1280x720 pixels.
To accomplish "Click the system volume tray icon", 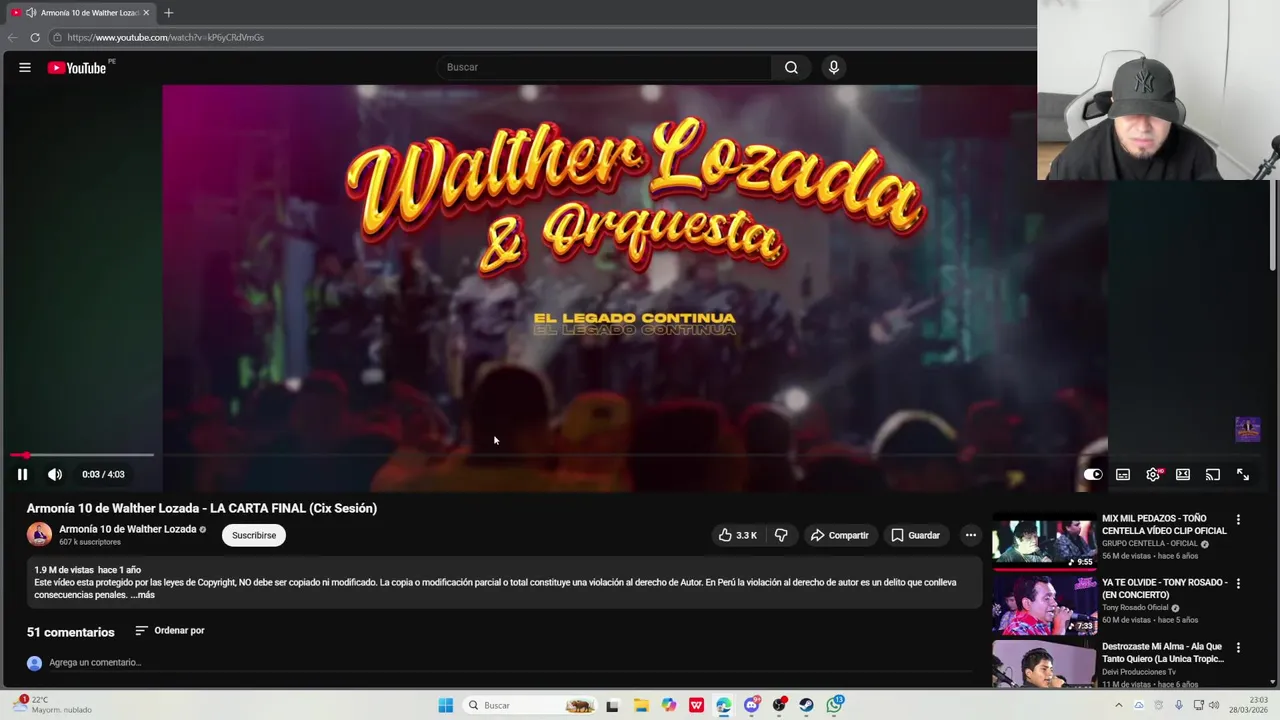I will [1214, 705].
